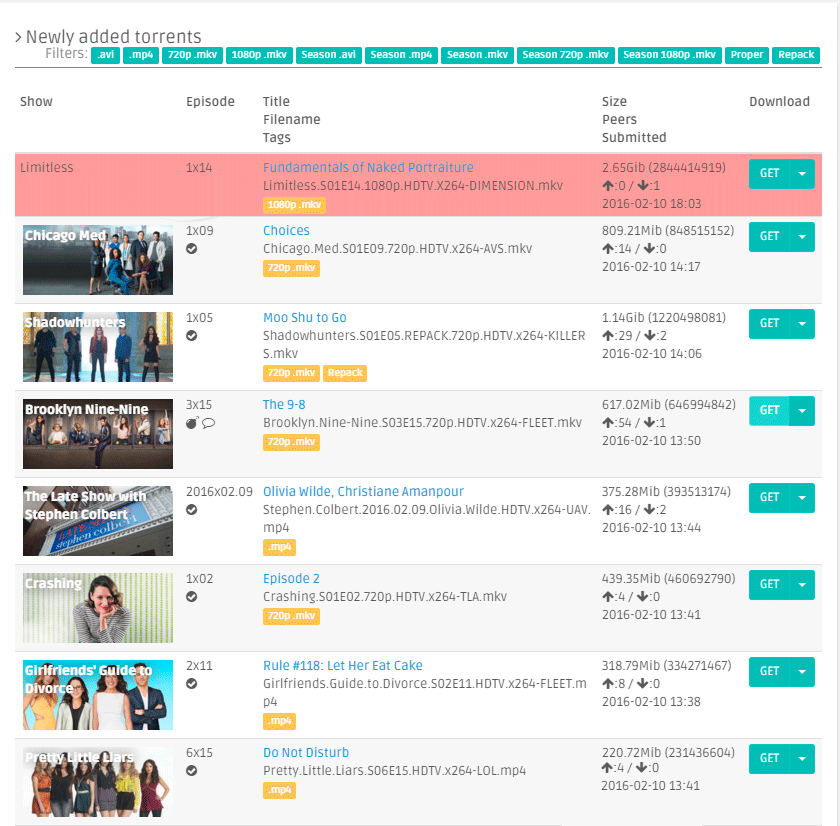The width and height of the screenshot is (840, 826).
Task: Open the Chicago Med show thumbnail
Action: coord(98,260)
